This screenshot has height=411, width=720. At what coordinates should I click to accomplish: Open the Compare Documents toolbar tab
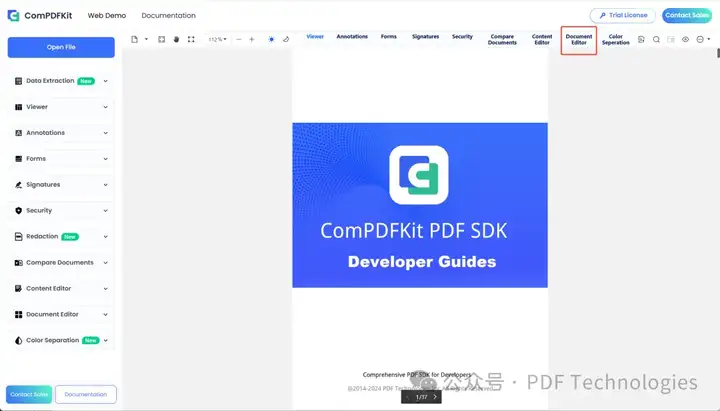pos(502,39)
